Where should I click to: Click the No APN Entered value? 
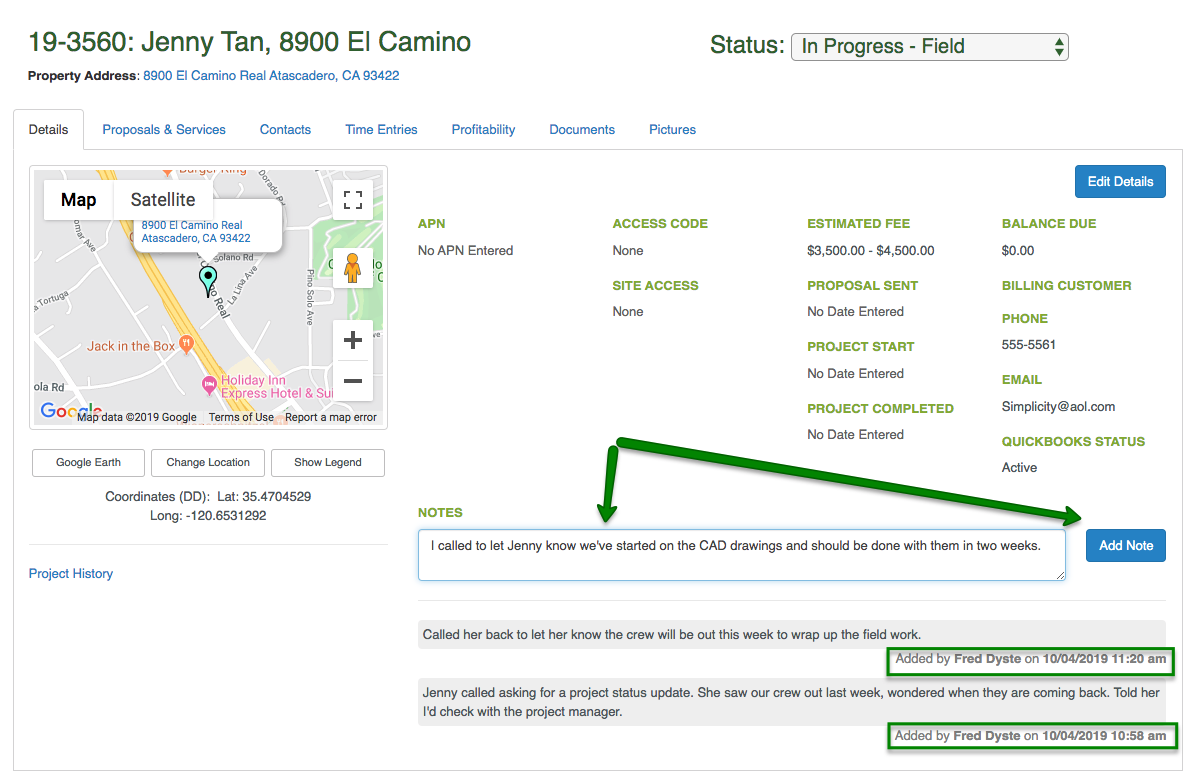[465, 251]
